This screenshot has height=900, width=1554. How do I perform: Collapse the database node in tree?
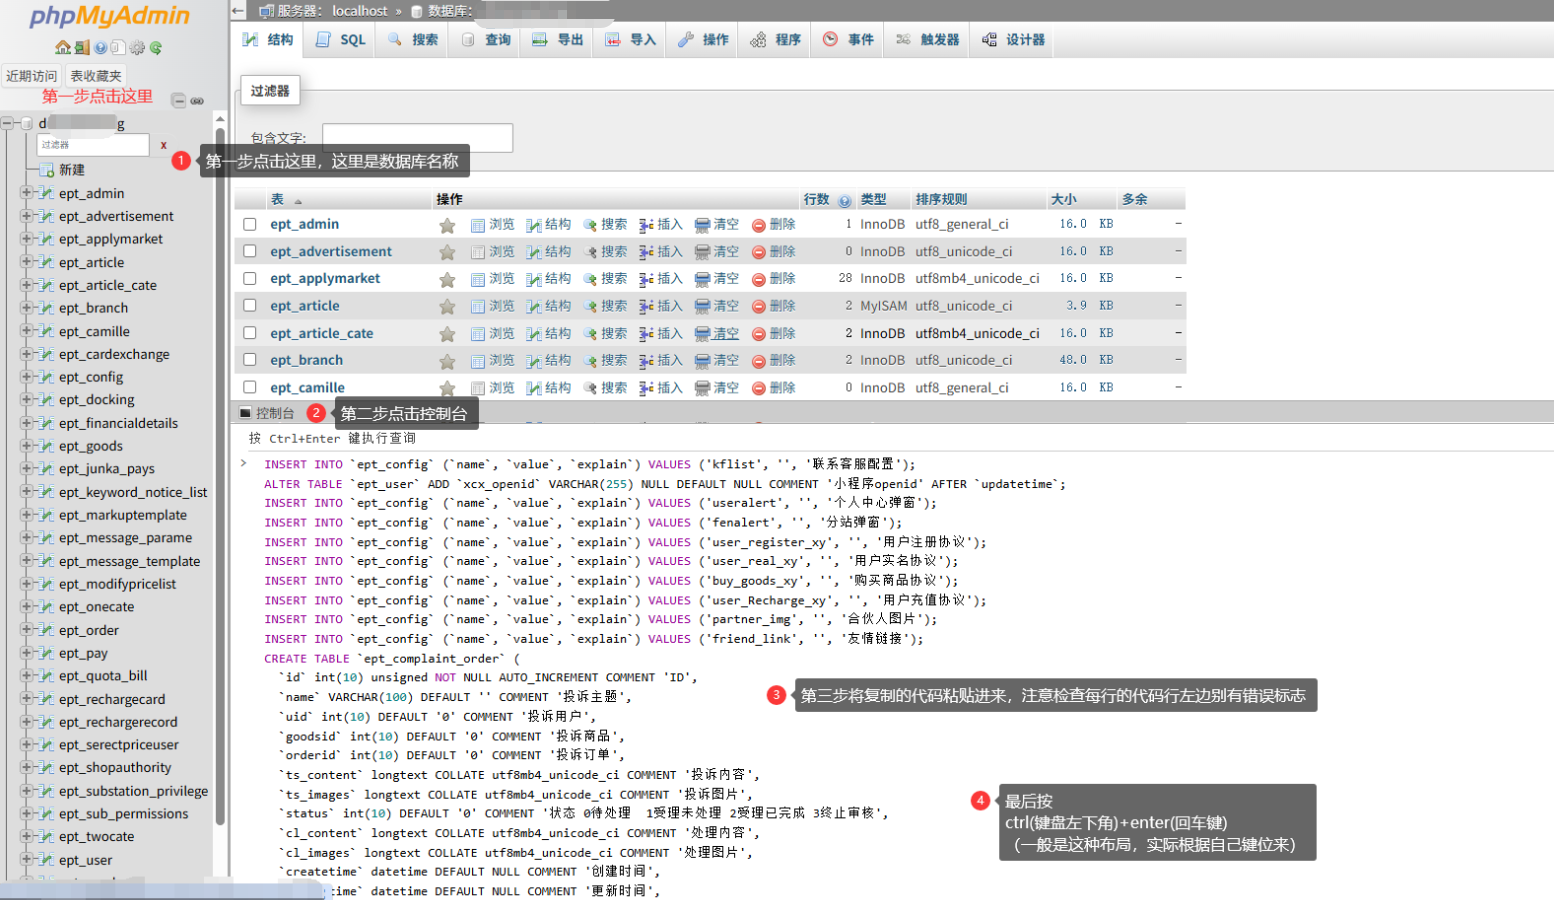coord(7,124)
